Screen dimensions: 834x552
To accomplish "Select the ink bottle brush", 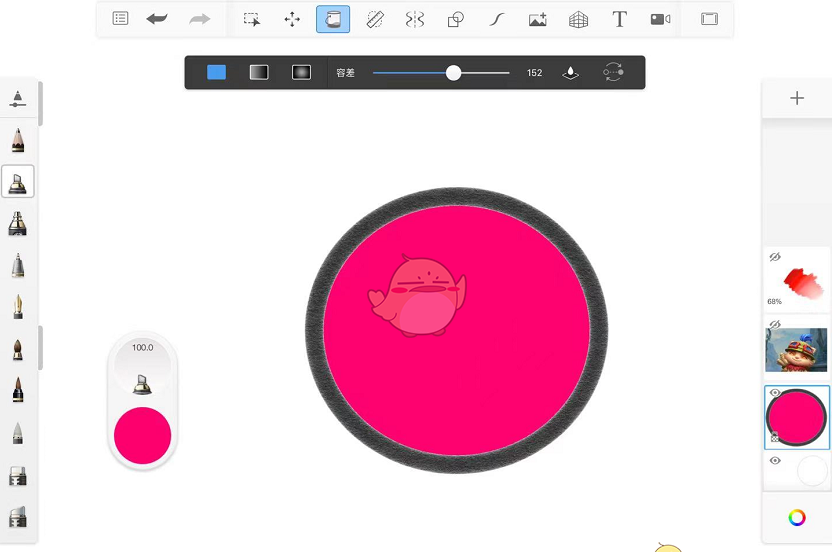I will pos(18,223).
